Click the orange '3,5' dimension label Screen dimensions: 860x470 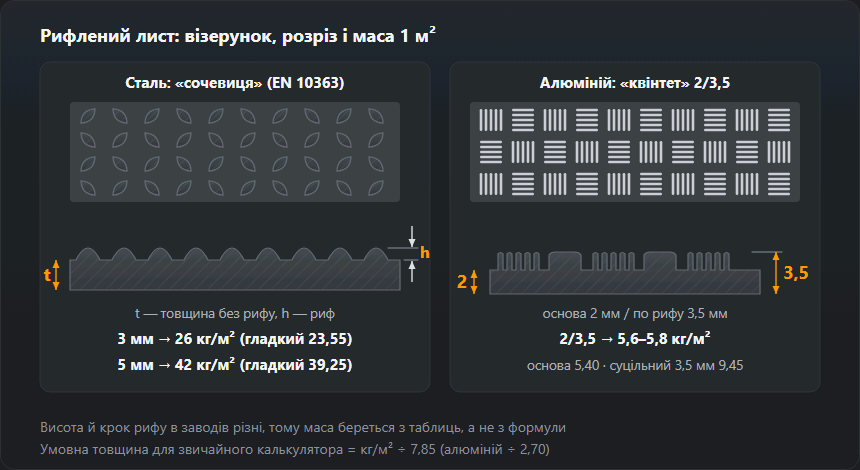796,273
